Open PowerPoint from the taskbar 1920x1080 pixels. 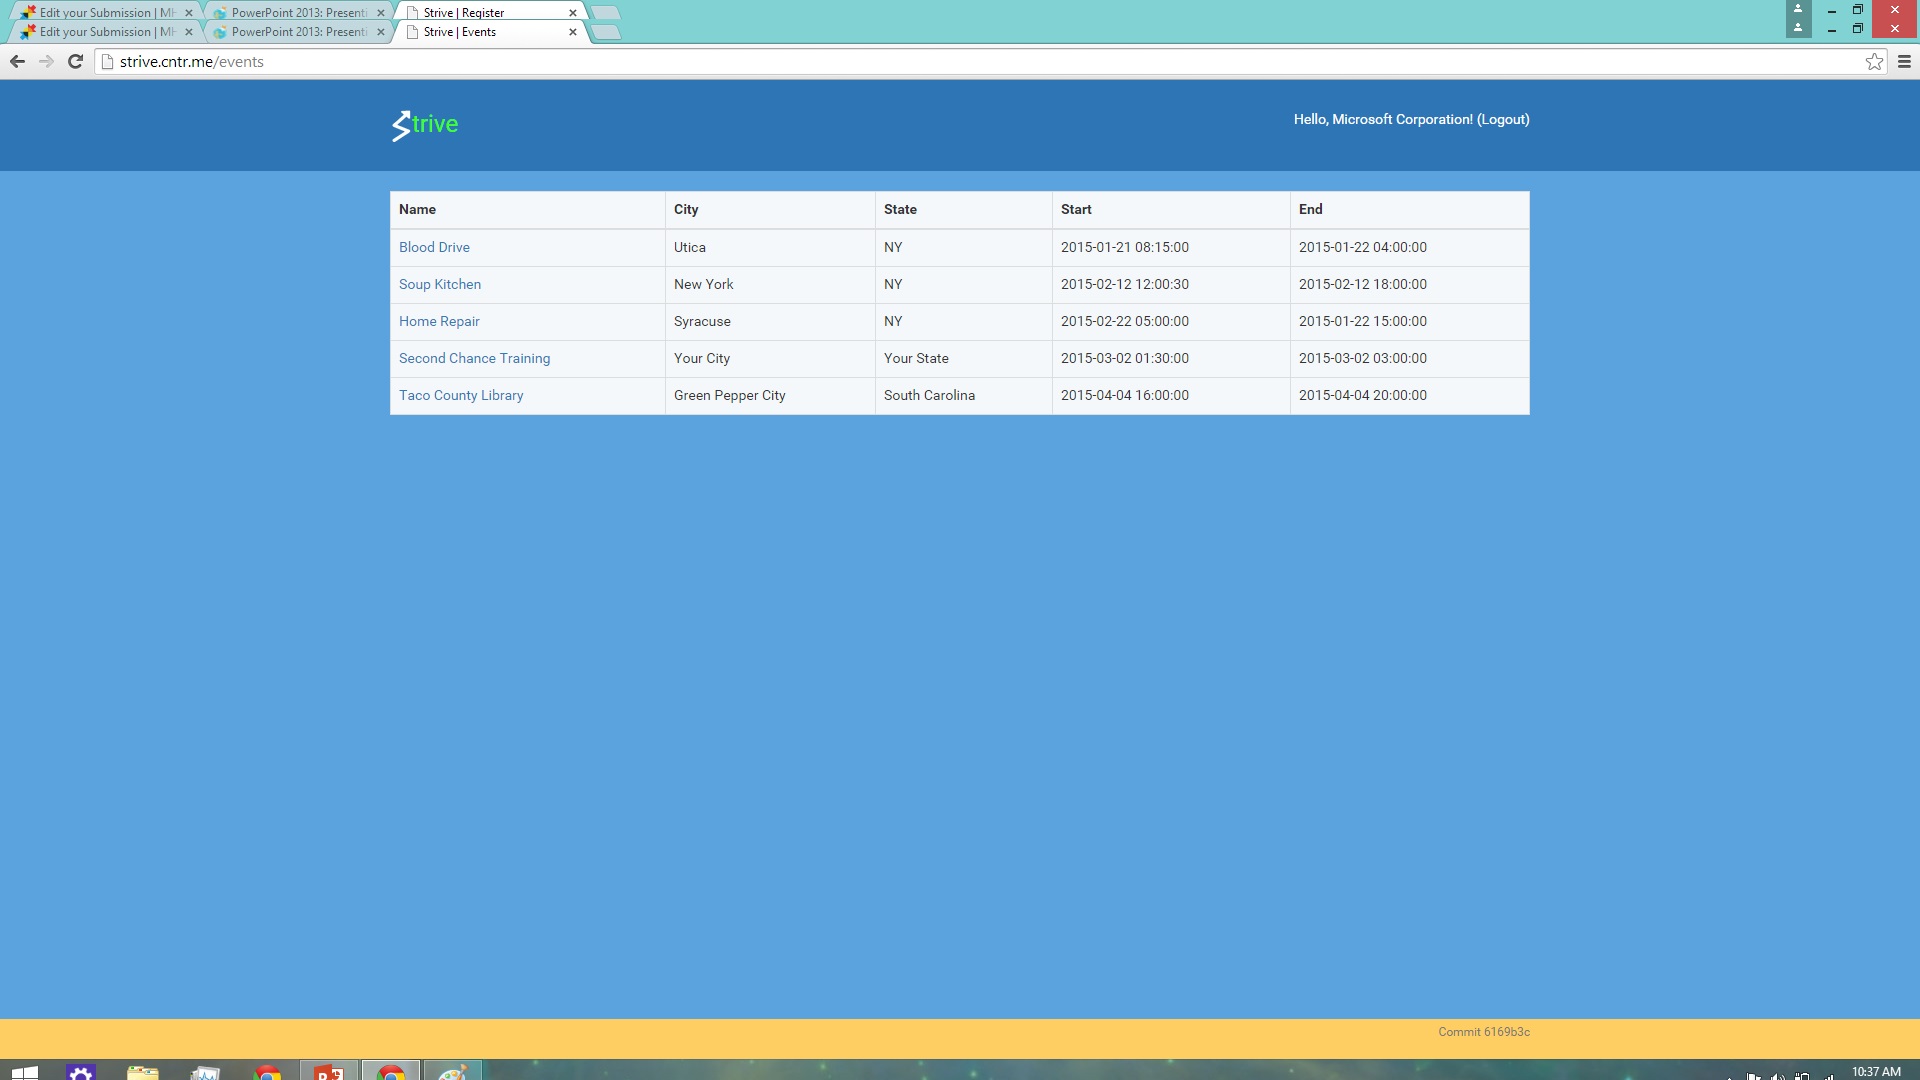tap(329, 1072)
